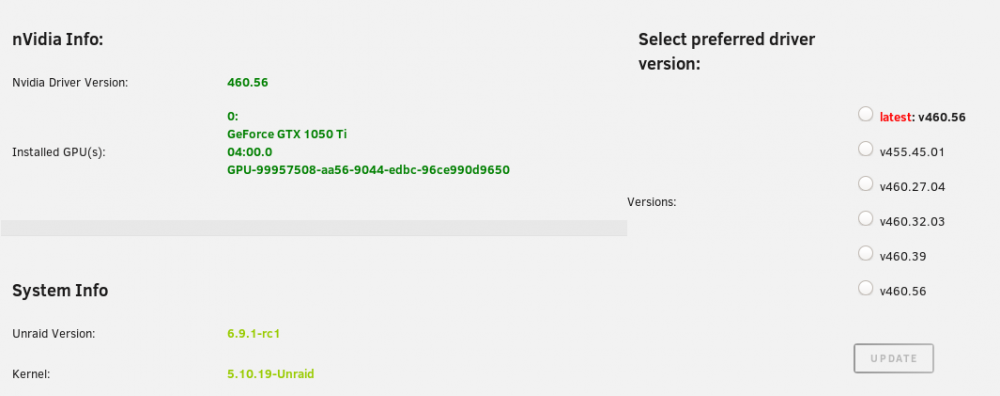Click the System Info heading
Image resolution: width=1000 pixels, height=396 pixels.
coord(60,291)
